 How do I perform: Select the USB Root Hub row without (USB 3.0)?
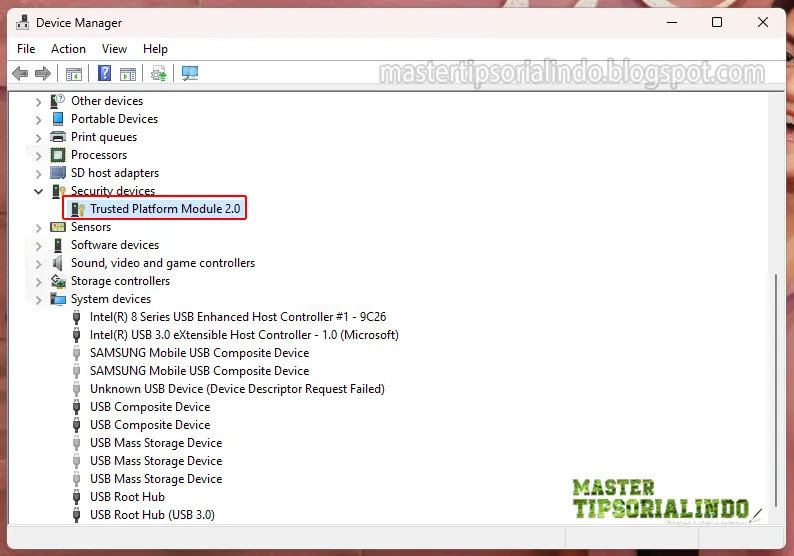click(x=127, y=497)
